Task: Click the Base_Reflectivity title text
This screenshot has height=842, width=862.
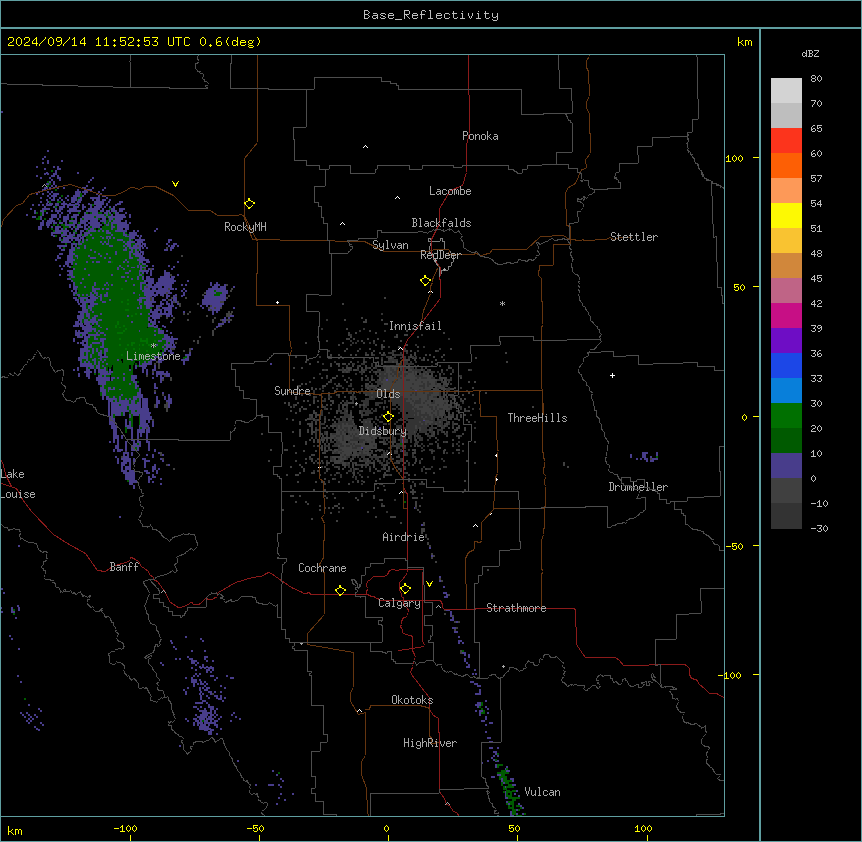Action: (x=431, y=15)
